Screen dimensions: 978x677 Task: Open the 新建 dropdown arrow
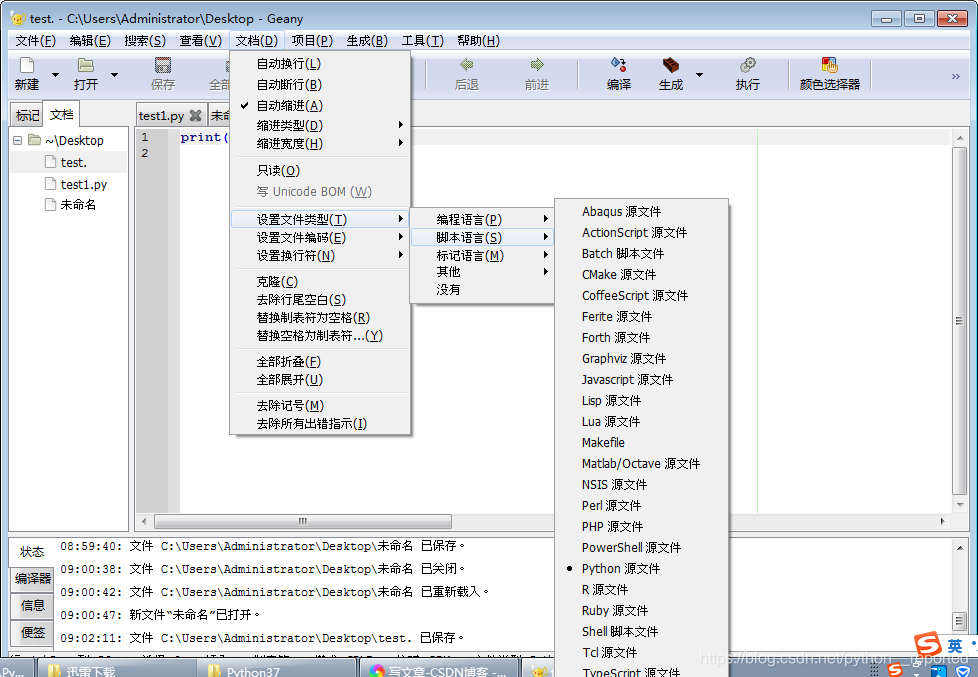pos(56,74)
